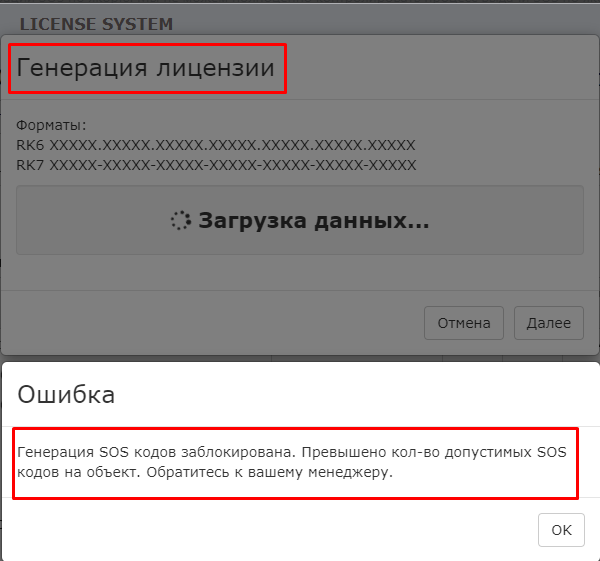Click the RK7 prefix label
The height and width of the screenshot is (561, 600).
(x=30, y=164)
